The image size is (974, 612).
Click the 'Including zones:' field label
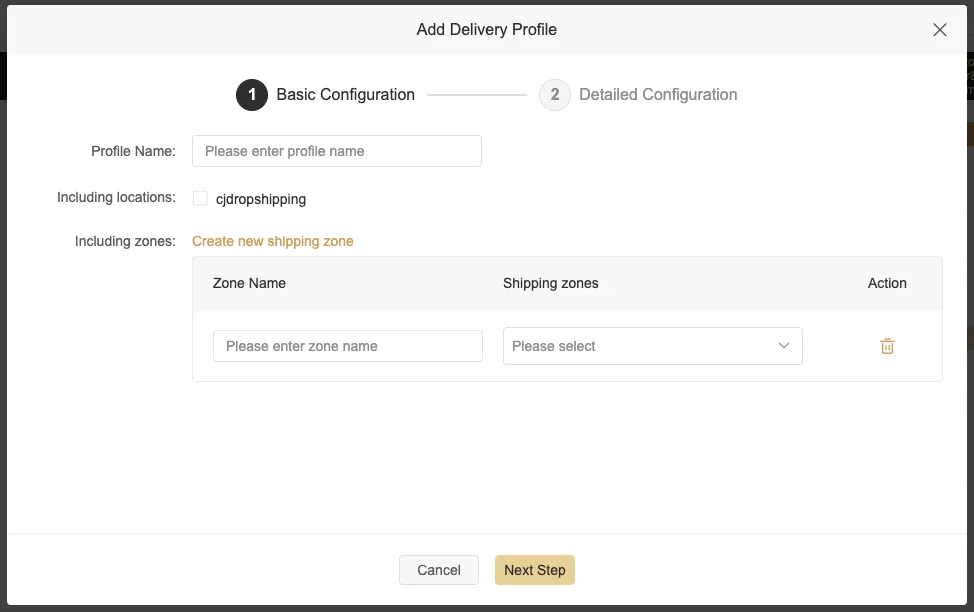coord(125,241)
